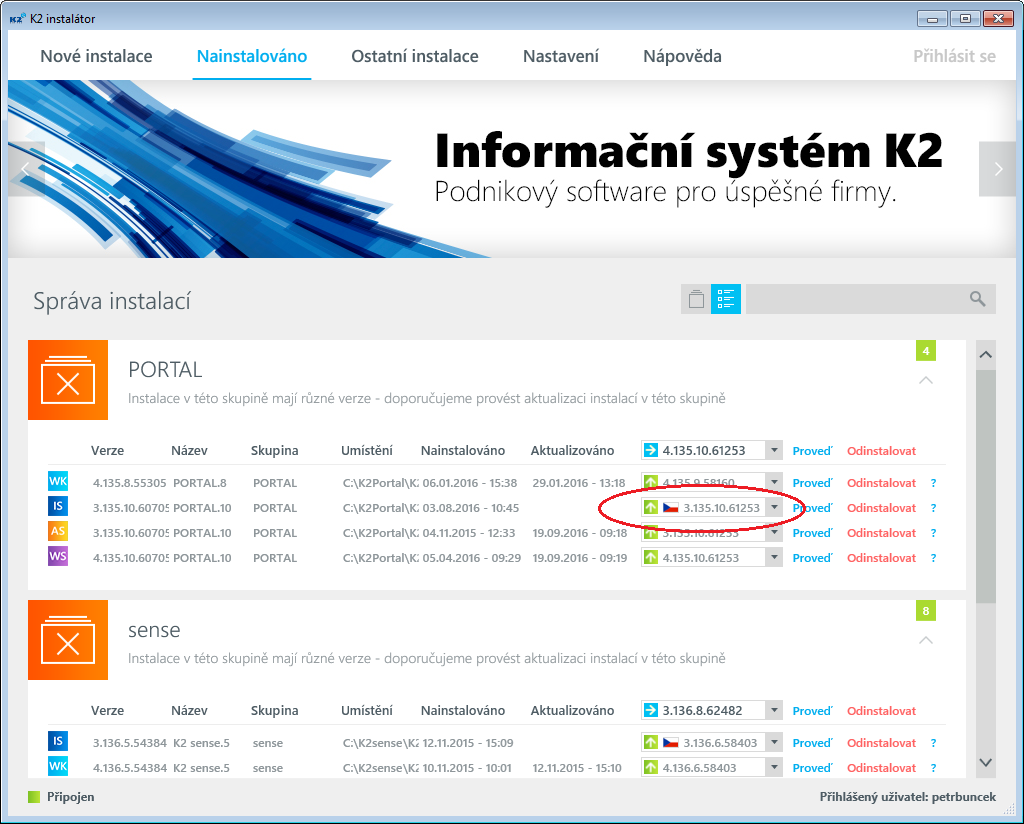Open version dropdown 4.135.10.61253 in WS row
This screenshot has width=1024, height=824.
(x=774, y=557)
